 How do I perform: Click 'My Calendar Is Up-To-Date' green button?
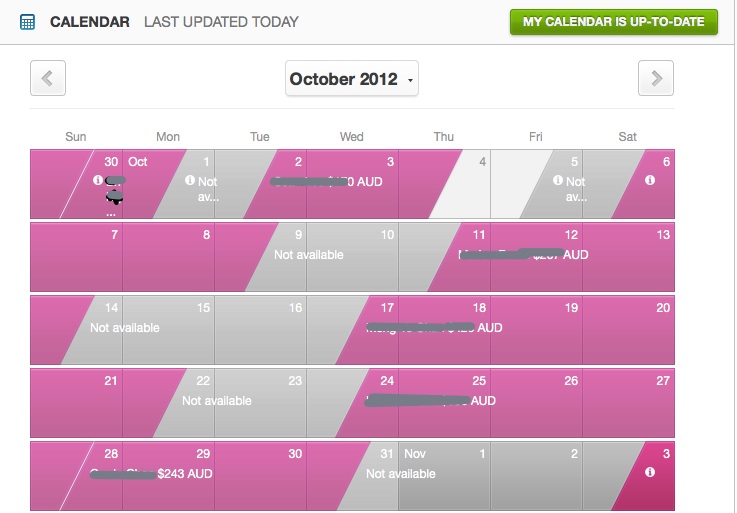coord(614,22)
